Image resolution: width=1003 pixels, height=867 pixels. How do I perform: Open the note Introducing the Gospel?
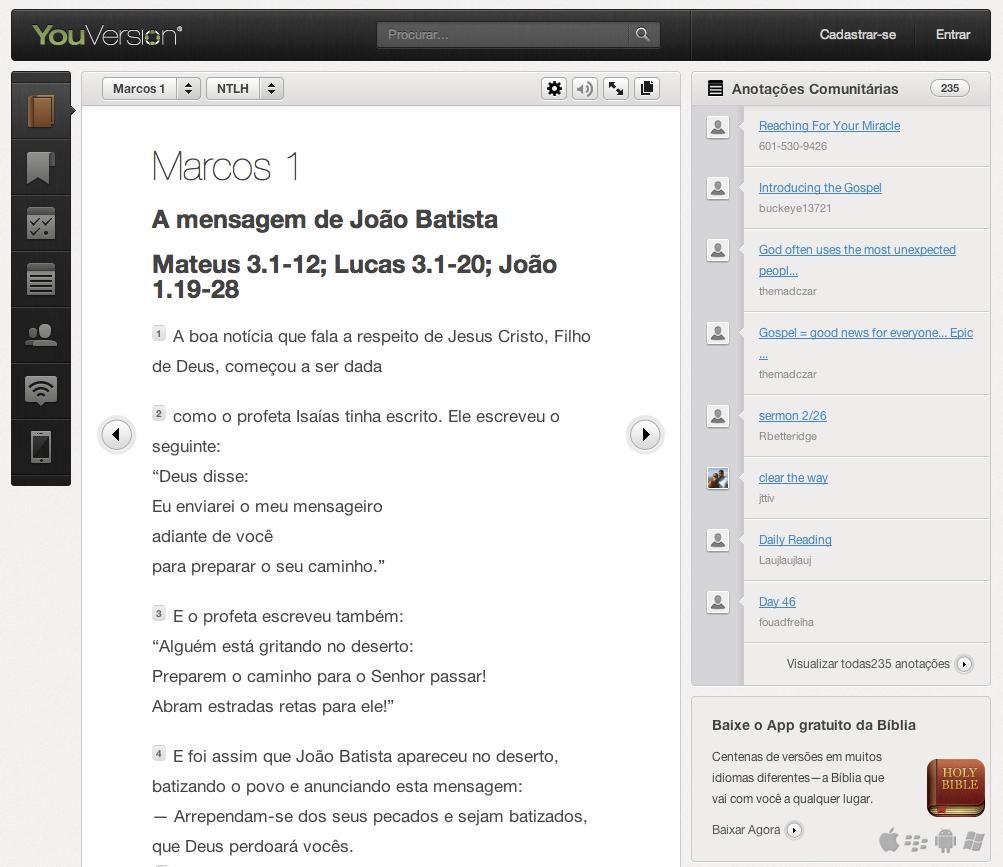pos(820,187)
